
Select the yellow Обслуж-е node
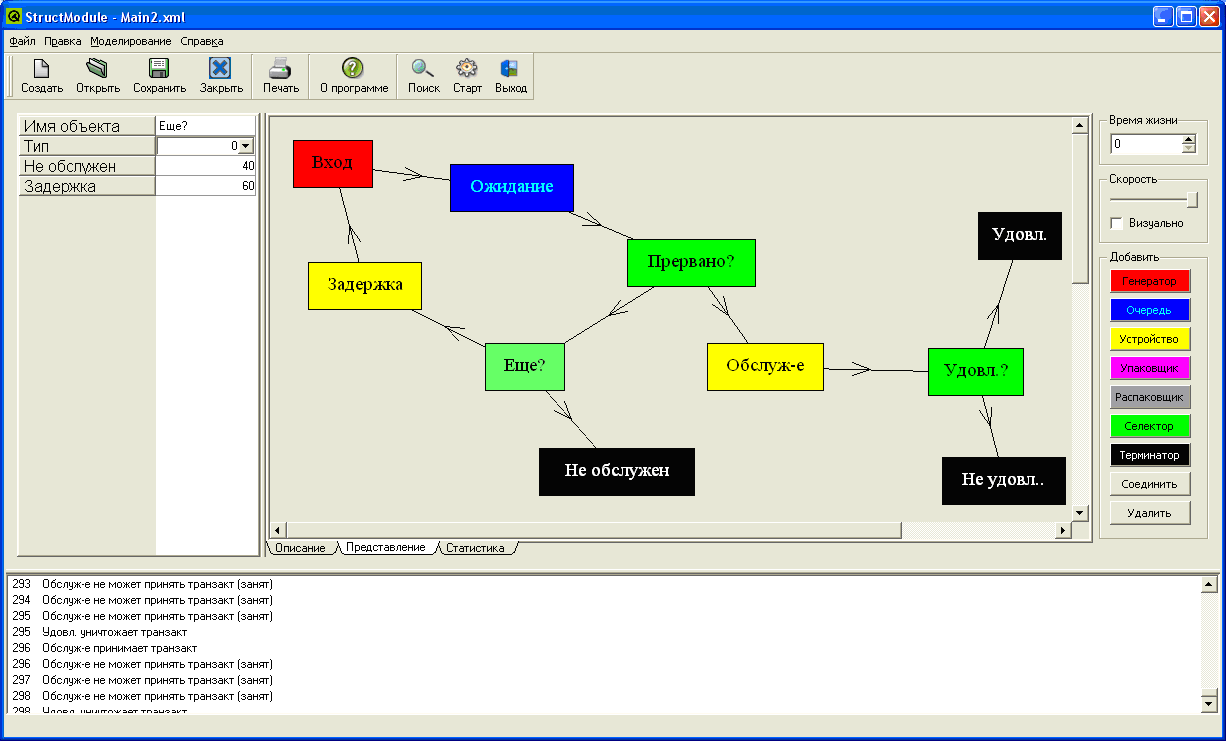765,367
